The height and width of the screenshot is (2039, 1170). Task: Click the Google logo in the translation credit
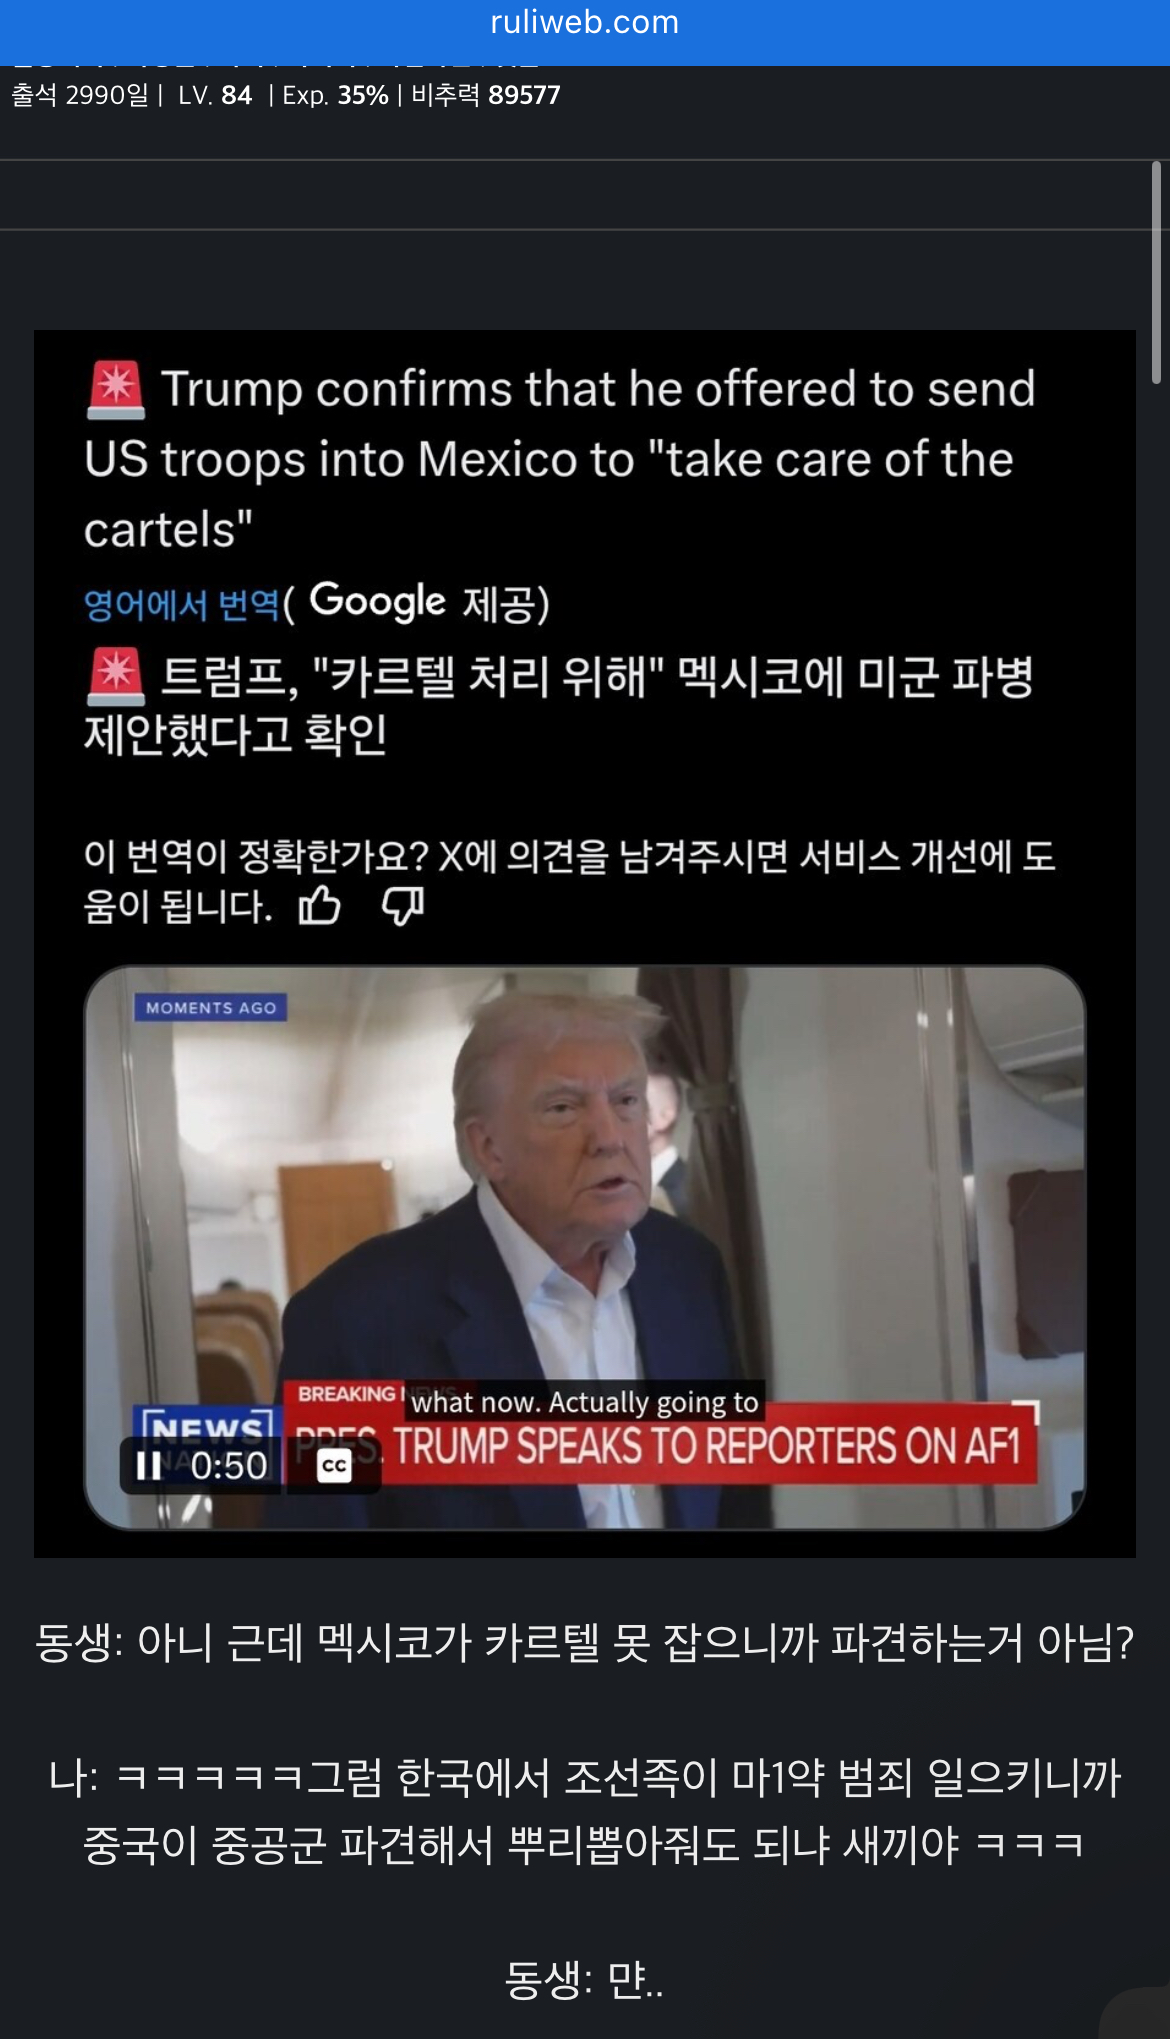378,601
